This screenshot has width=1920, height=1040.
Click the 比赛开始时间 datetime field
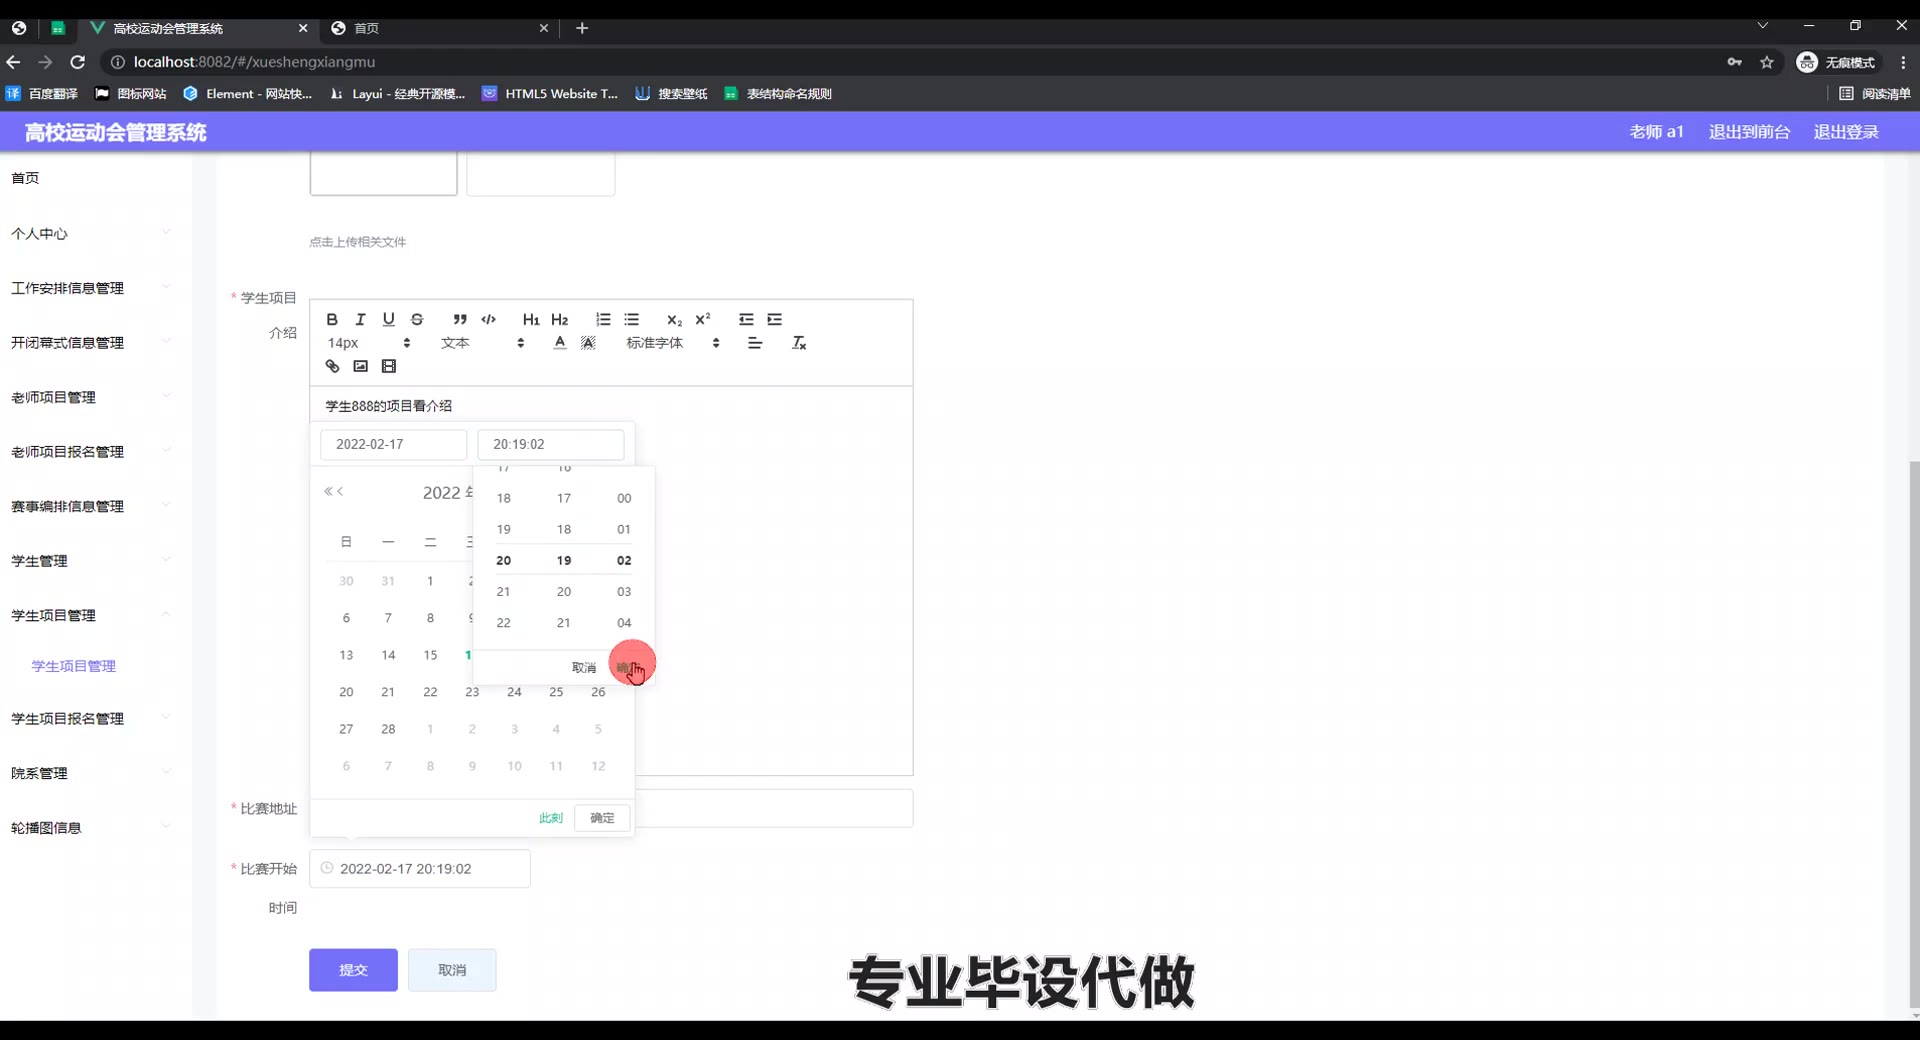[x=420, y=869]
